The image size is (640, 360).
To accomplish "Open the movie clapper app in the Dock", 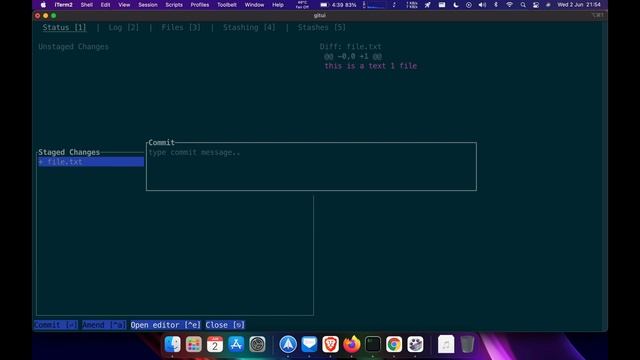I will tap(415, 344).
